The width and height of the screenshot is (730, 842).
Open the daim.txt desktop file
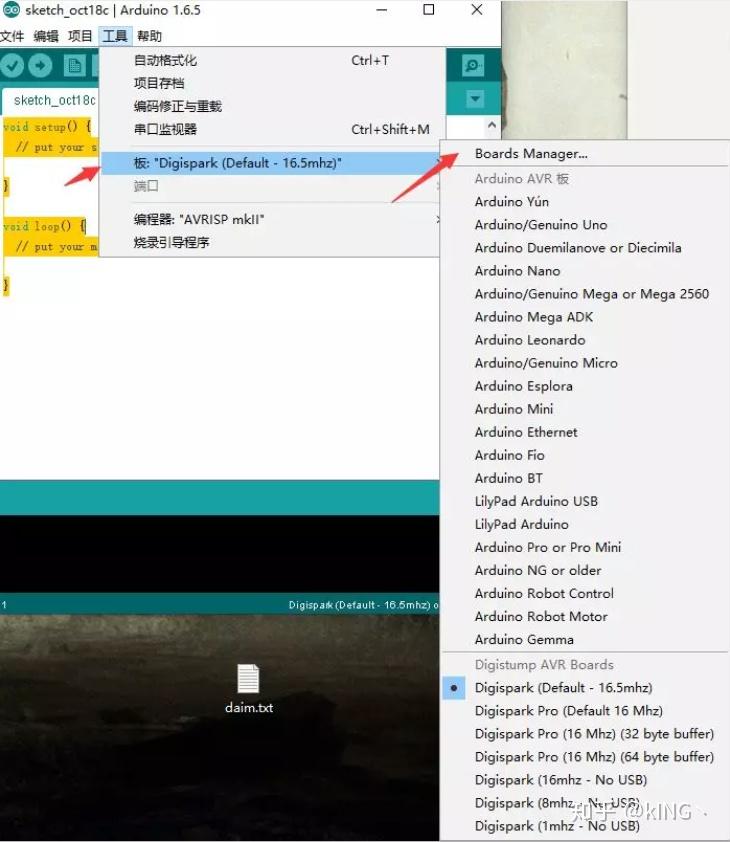pyautogui.click(x=249, y=689)
